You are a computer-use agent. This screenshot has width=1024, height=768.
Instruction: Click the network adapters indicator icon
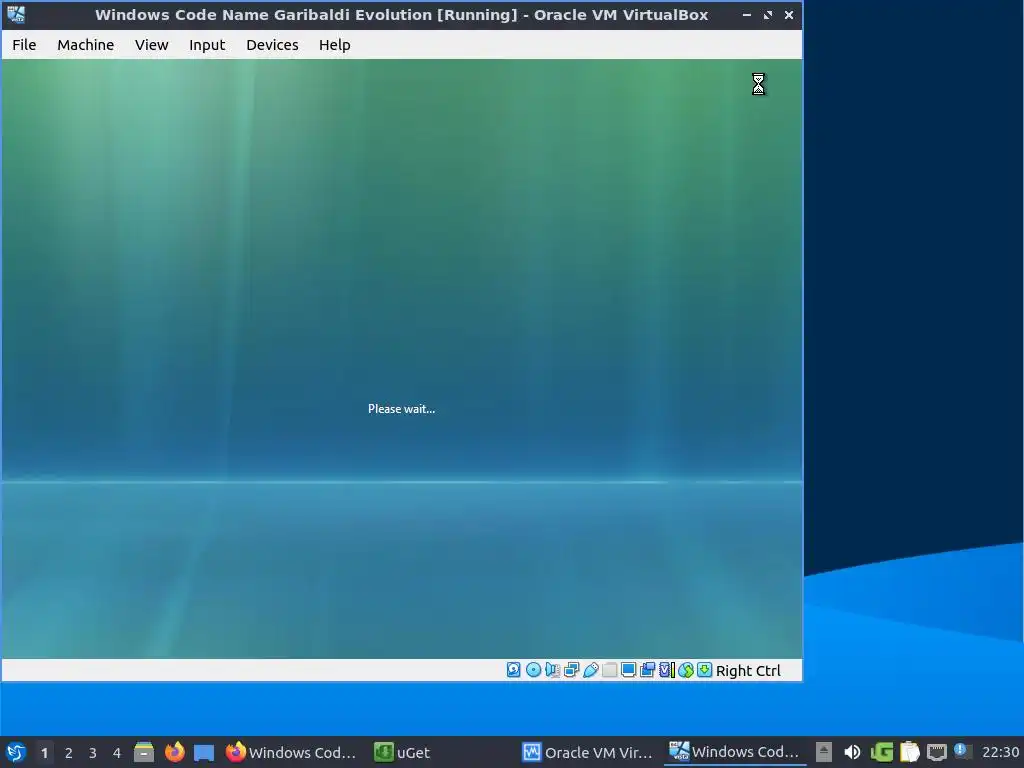tap(571, 670)
